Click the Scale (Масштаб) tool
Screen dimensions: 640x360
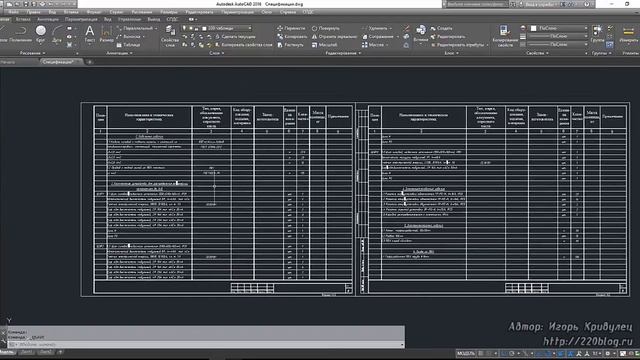coord(324,44)
